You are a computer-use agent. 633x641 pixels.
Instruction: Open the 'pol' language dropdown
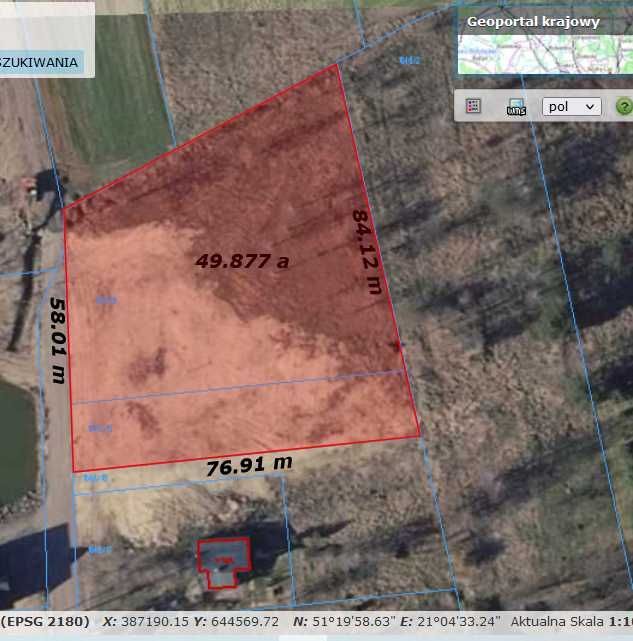[572, 107]
